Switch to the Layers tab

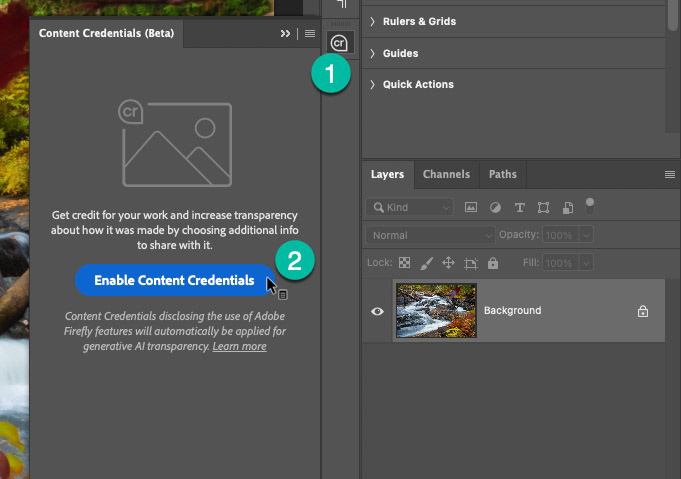point(387,174)
